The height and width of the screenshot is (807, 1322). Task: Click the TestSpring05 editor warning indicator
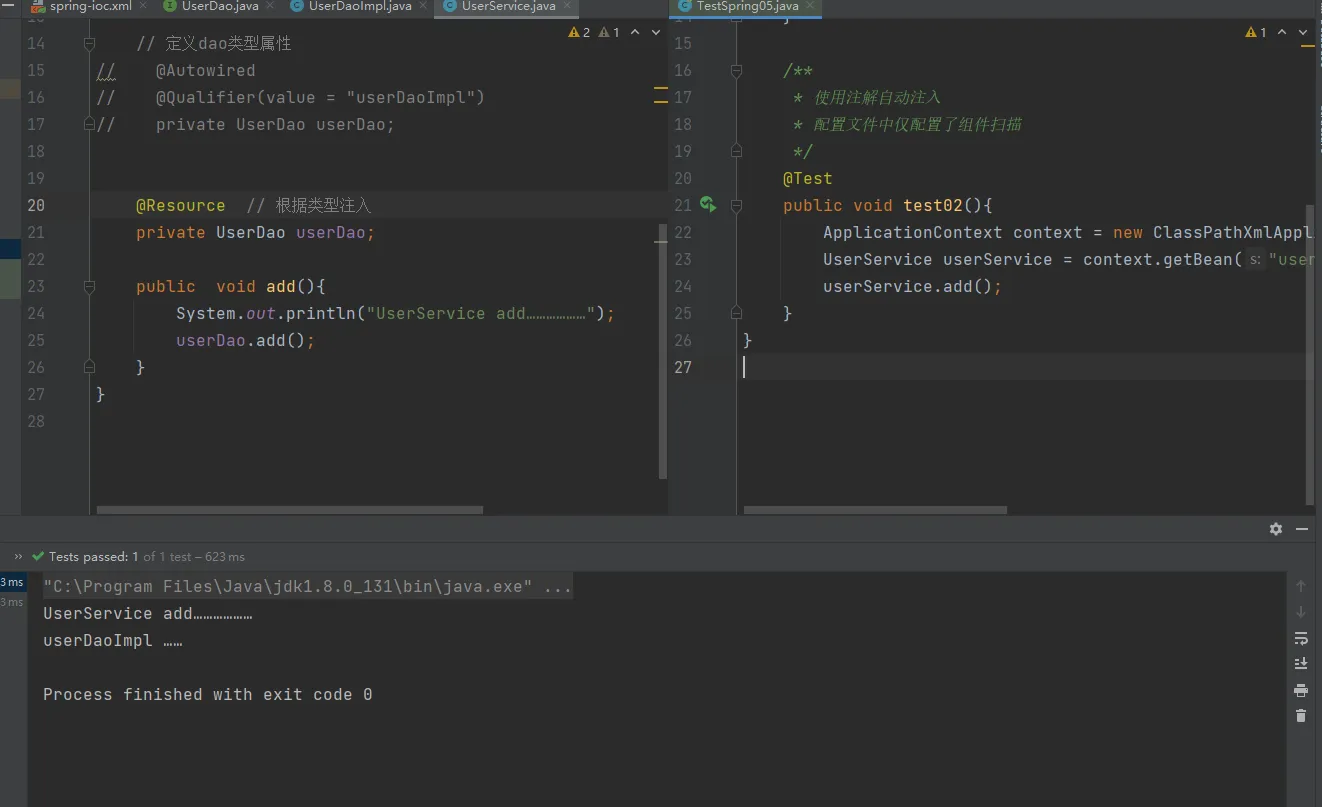pos(1256,33)
